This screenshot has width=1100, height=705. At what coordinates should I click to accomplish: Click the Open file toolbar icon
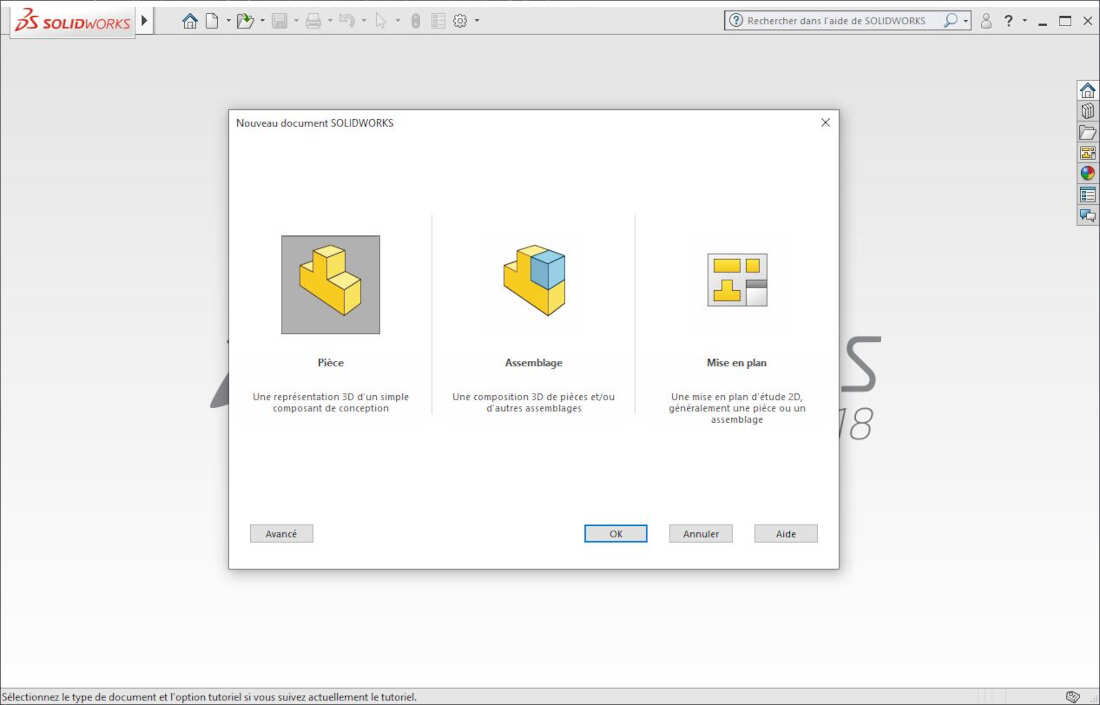point(245,21)
